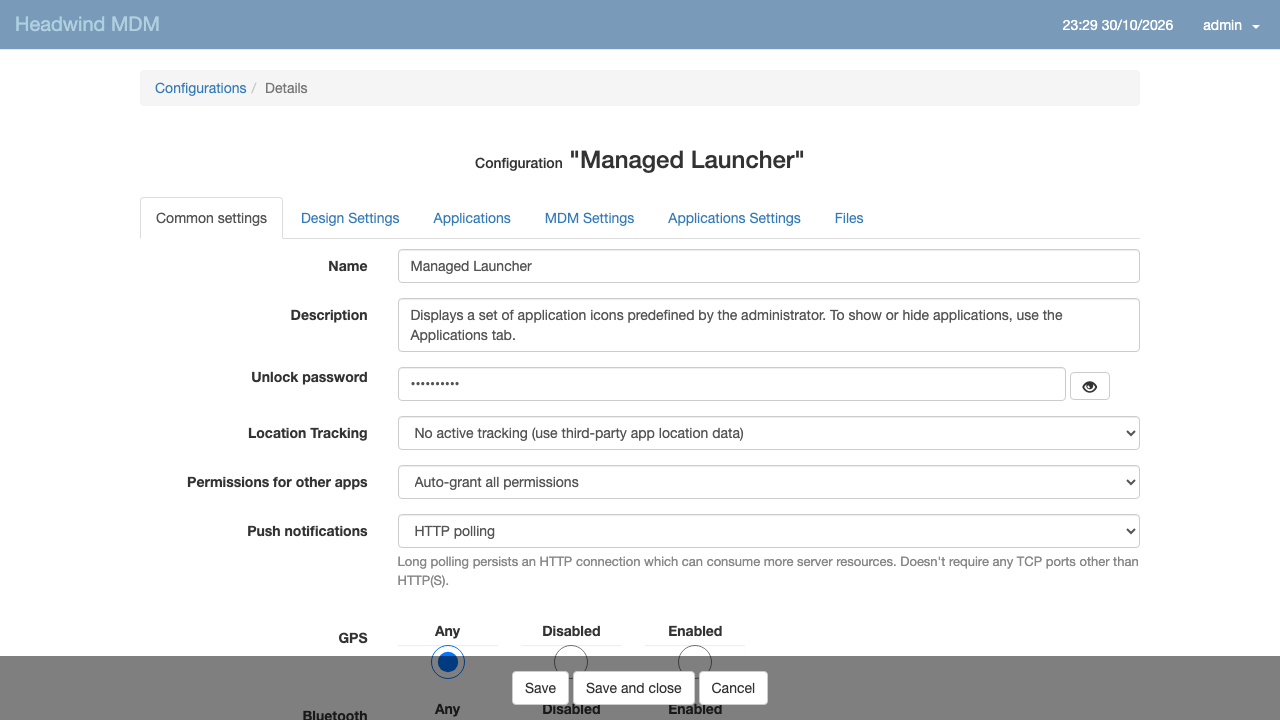The image size is (1280, 720).
Task: Open the Location Tracking dropdown
Action: point(769,433)
